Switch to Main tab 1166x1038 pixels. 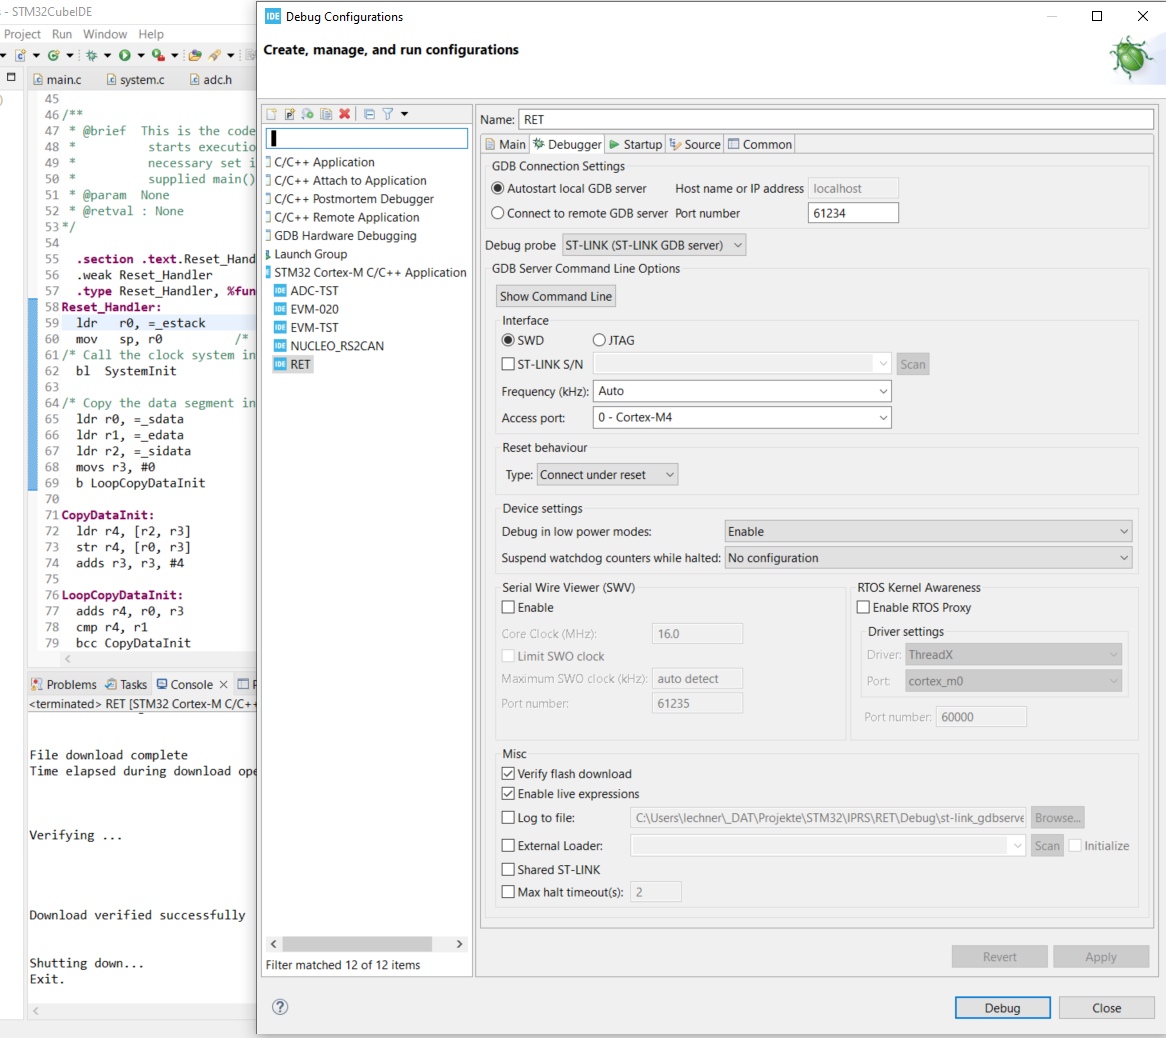tap(506, 144)
